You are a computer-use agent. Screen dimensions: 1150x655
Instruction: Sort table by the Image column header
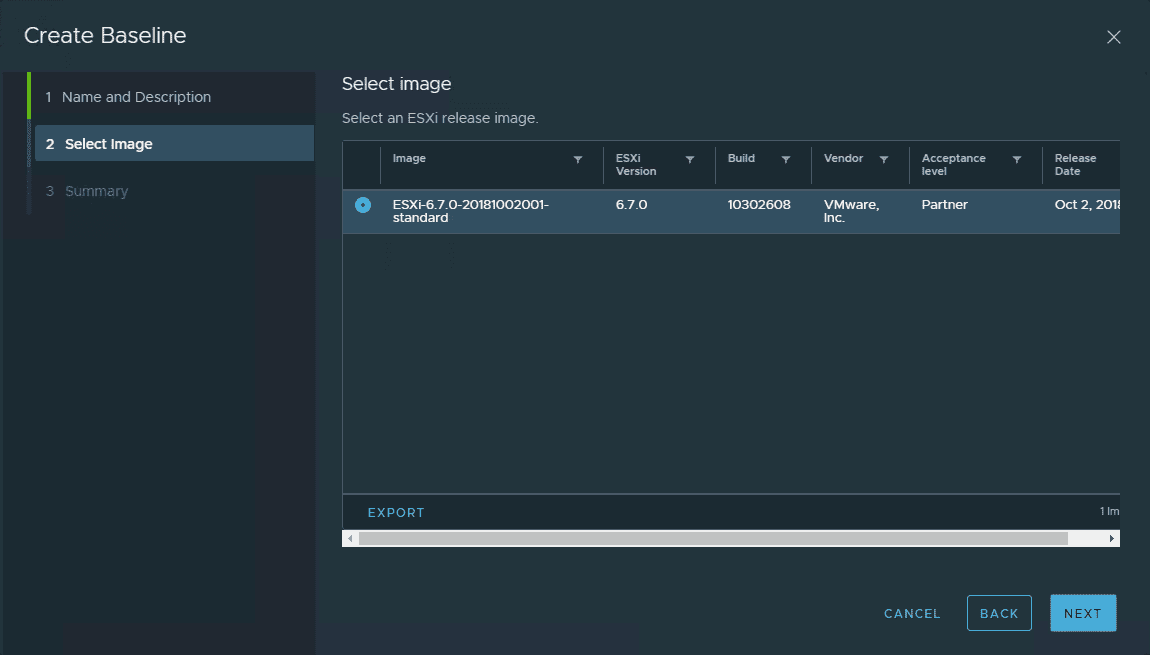point(409,159)
